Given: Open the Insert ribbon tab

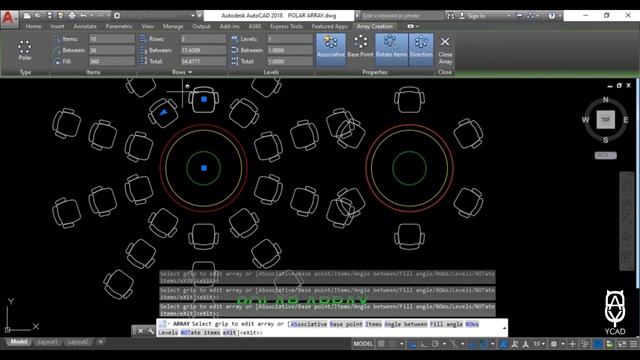Looking at the screenshot, I should point(57,26).
